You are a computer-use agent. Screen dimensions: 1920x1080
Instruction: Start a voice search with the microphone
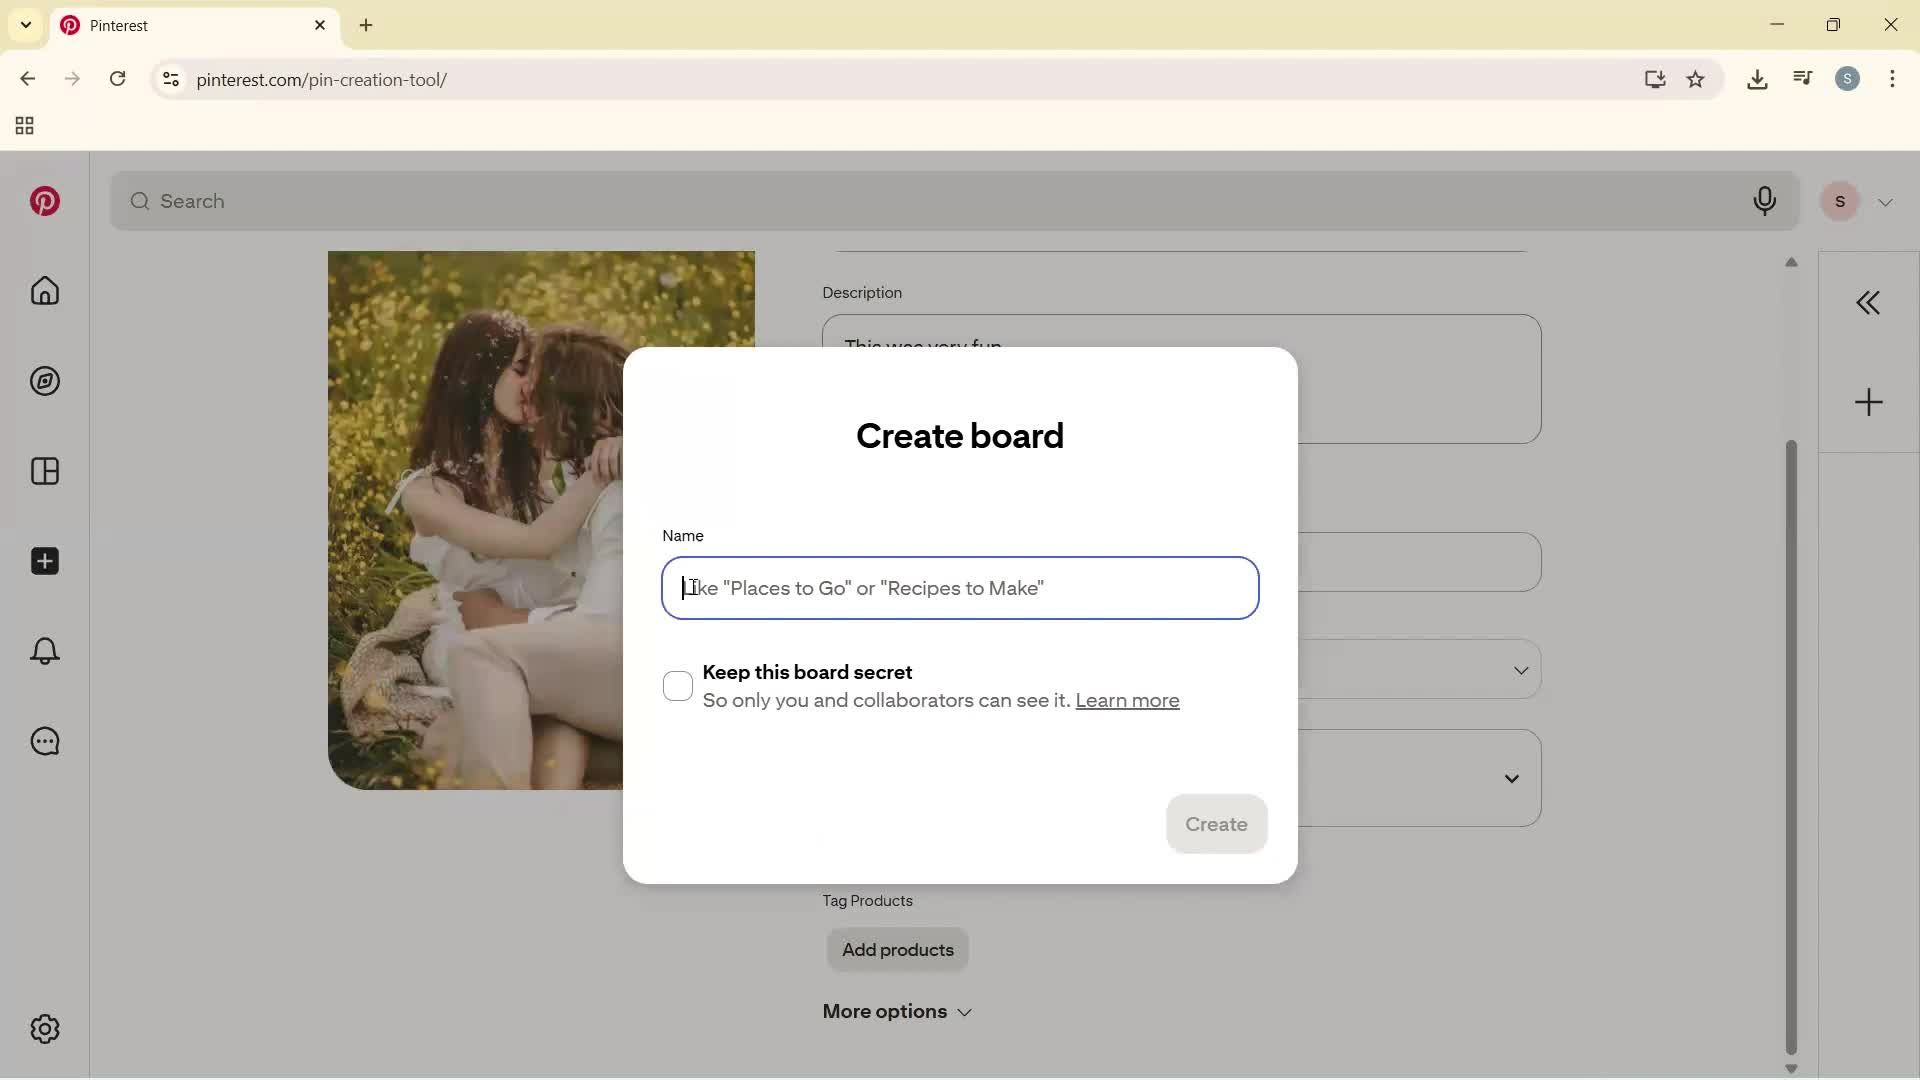click(1765, 201)
